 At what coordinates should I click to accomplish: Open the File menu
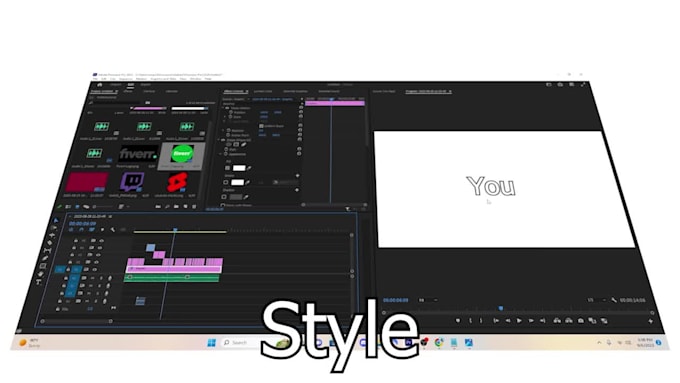[95, 79]
